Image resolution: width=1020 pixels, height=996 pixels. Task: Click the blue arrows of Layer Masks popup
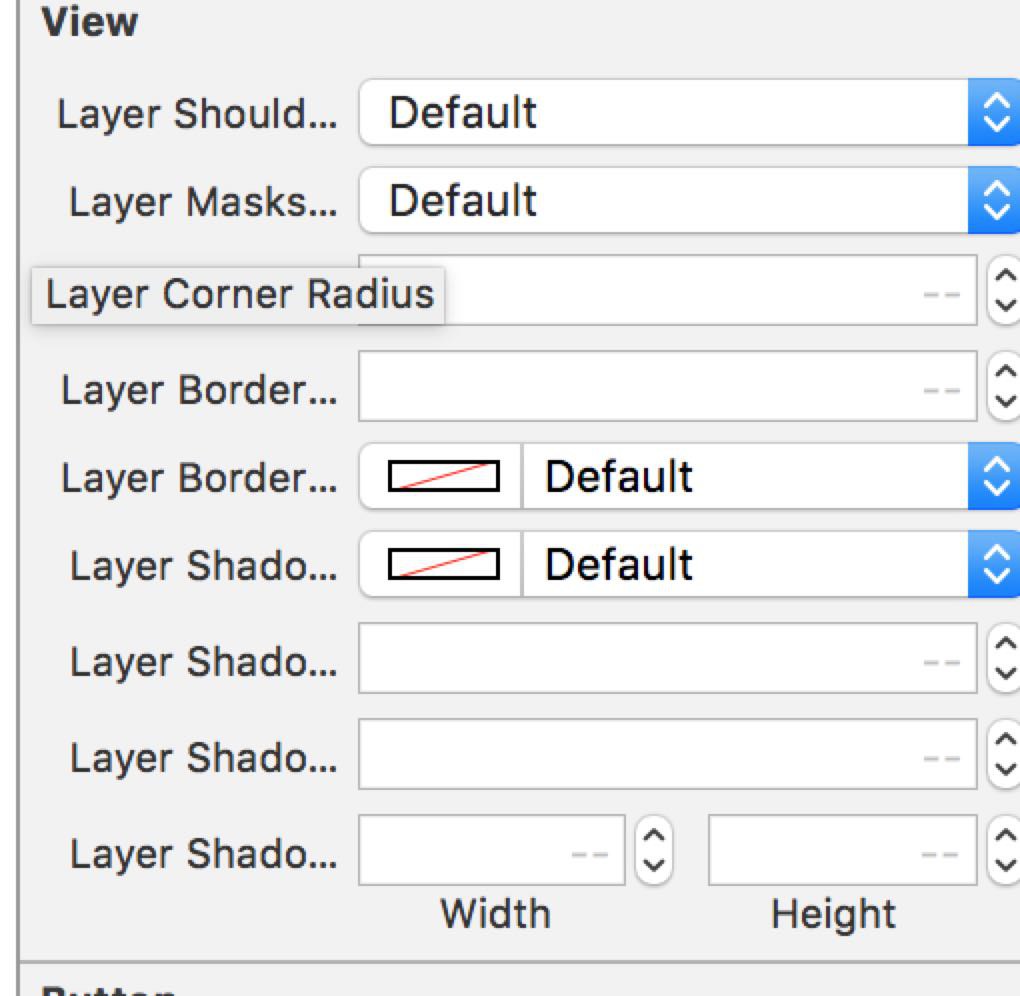pyautogui.click(x=993, y=201)
